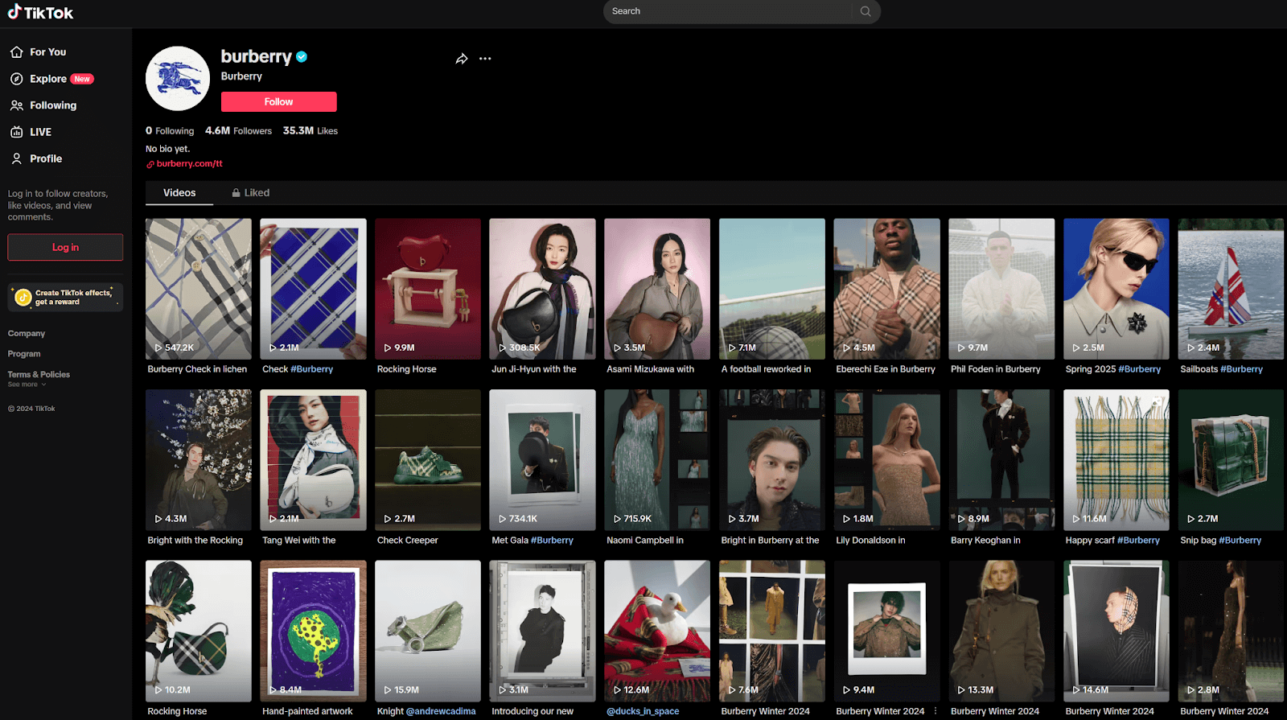Open Happy scarf video thumbnail

tap(1116, 460)
